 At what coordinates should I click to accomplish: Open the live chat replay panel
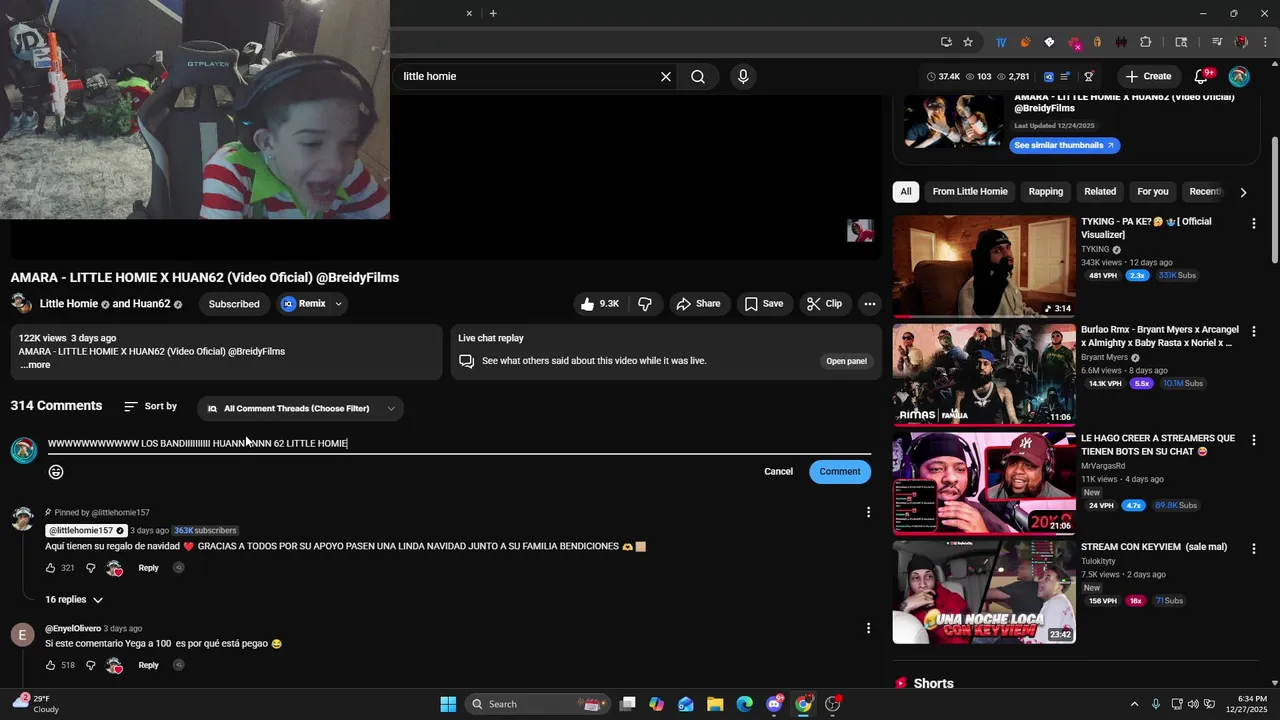[x=846, y=361]
